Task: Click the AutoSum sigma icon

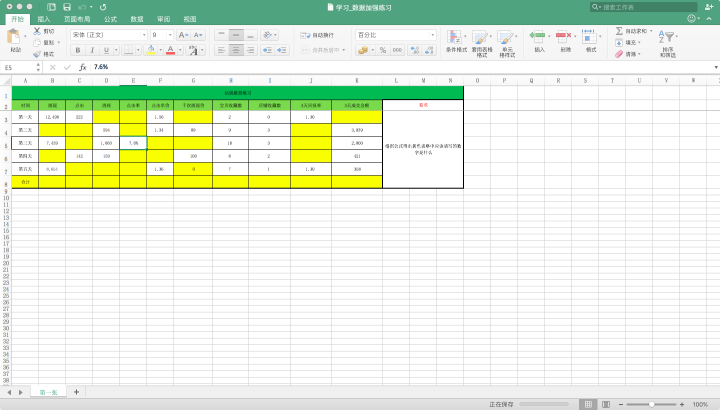Action: tap(619, 31)
